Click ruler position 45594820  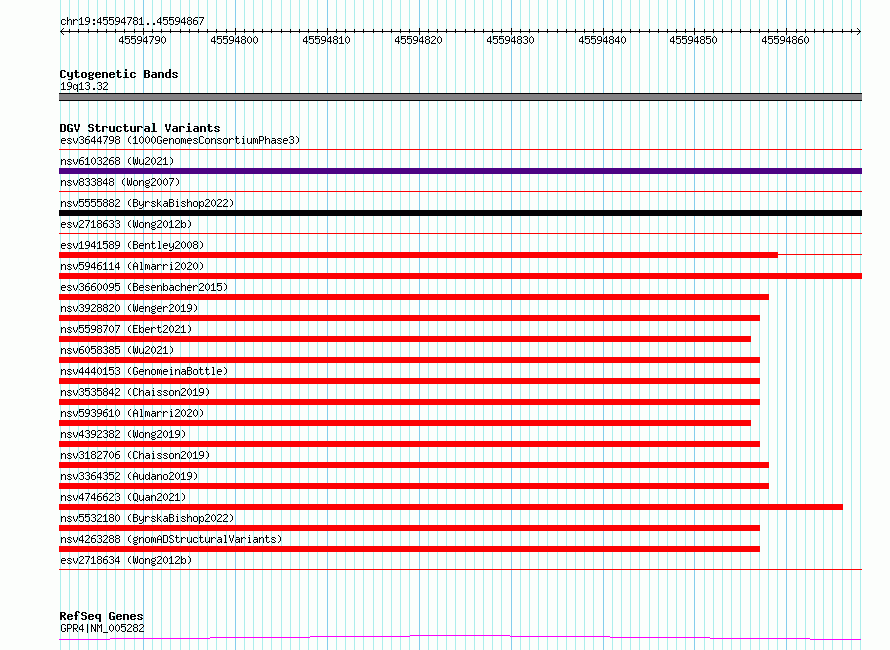coord(418,40)
